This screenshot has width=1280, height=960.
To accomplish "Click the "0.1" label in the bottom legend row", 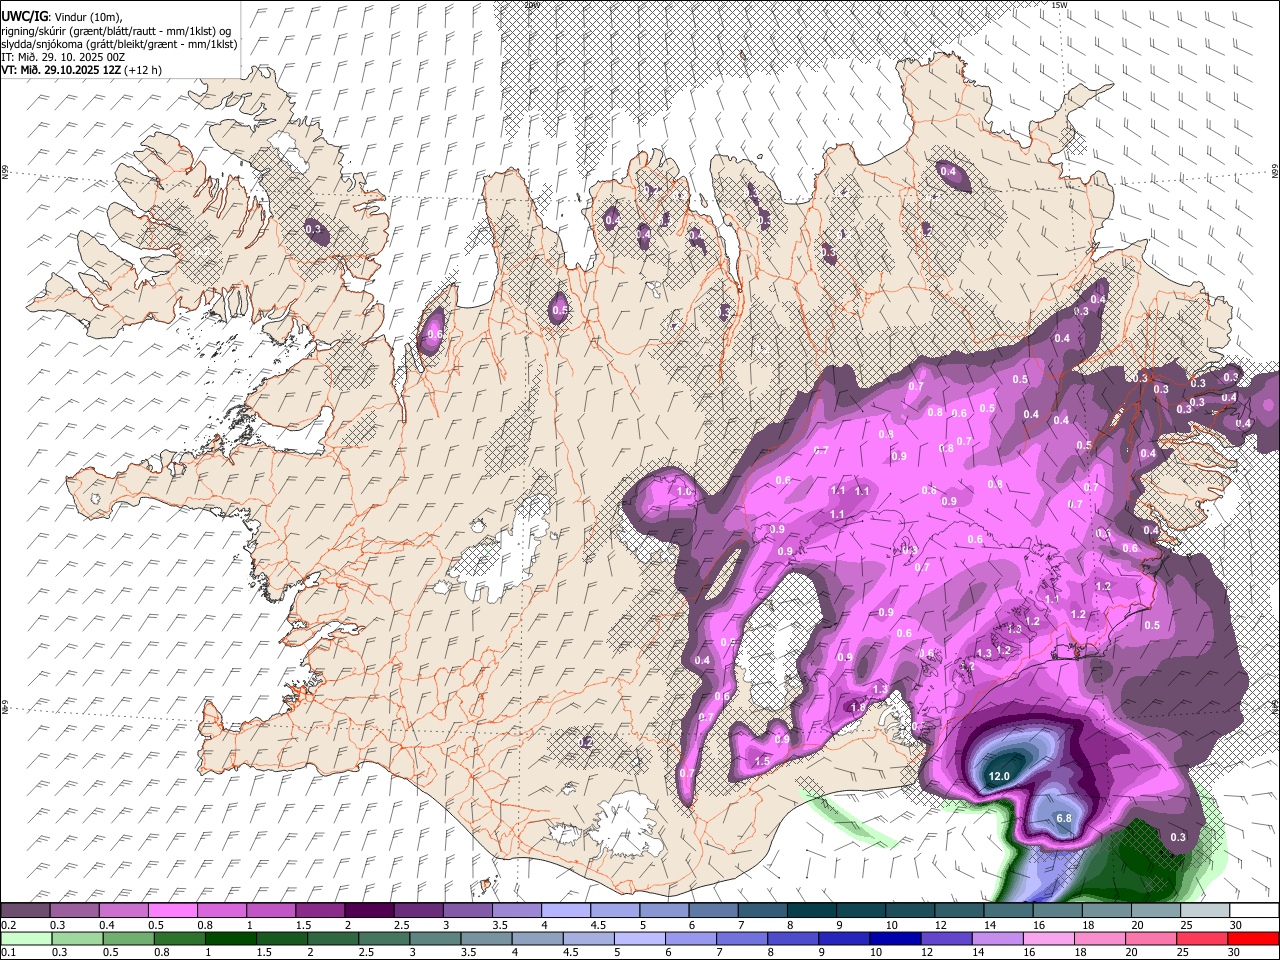I will tap(9, 953).
